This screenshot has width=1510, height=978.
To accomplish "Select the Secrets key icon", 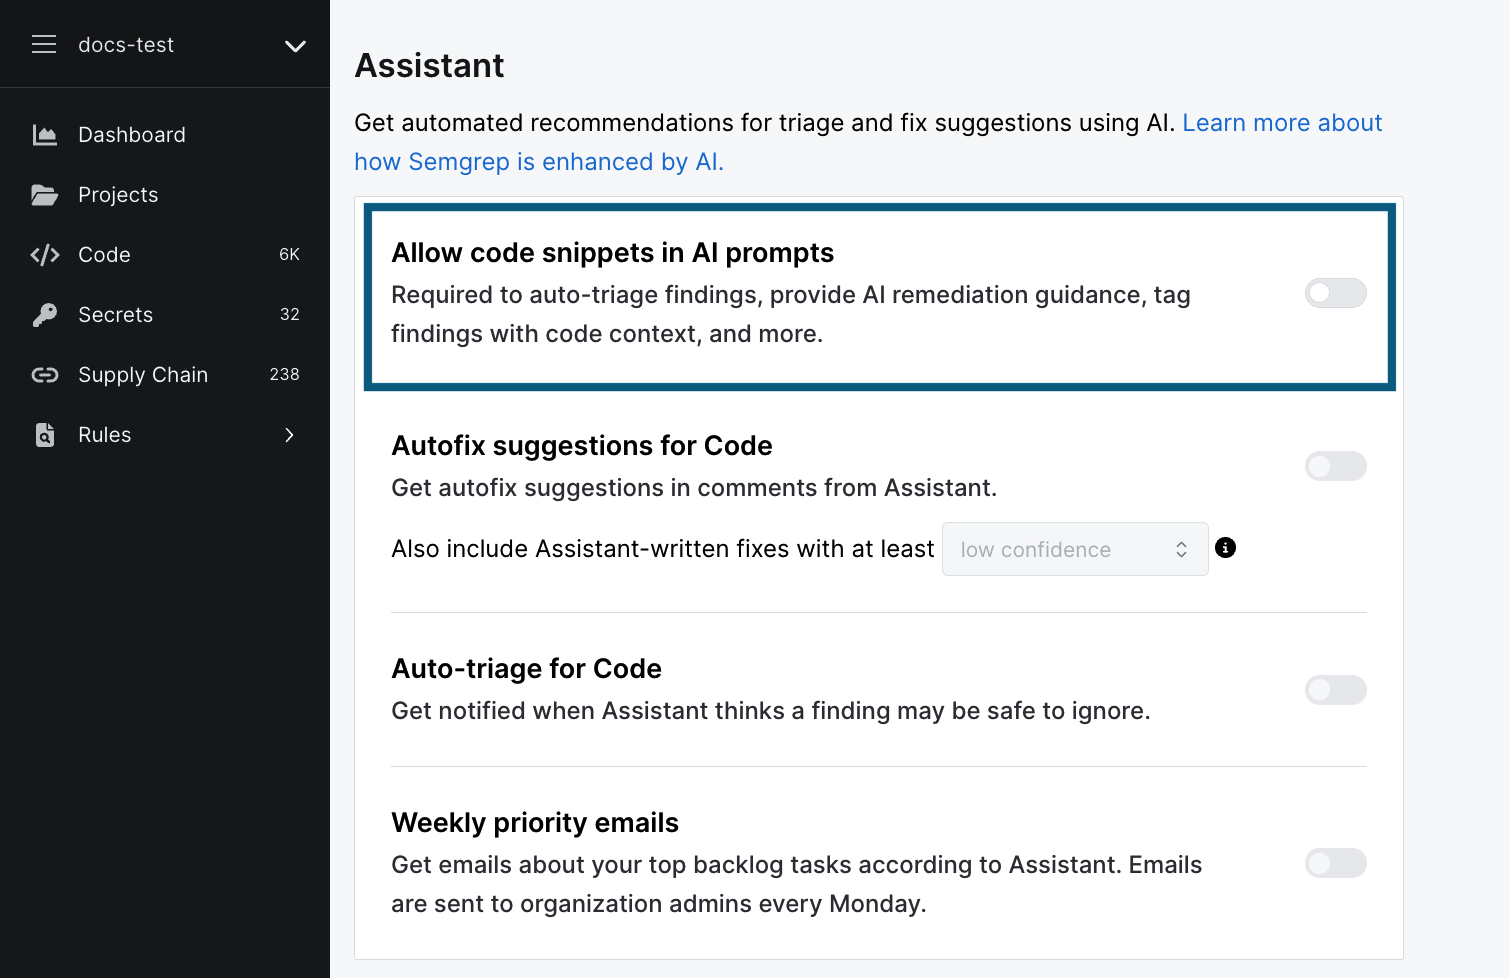I will coord(45,314).
